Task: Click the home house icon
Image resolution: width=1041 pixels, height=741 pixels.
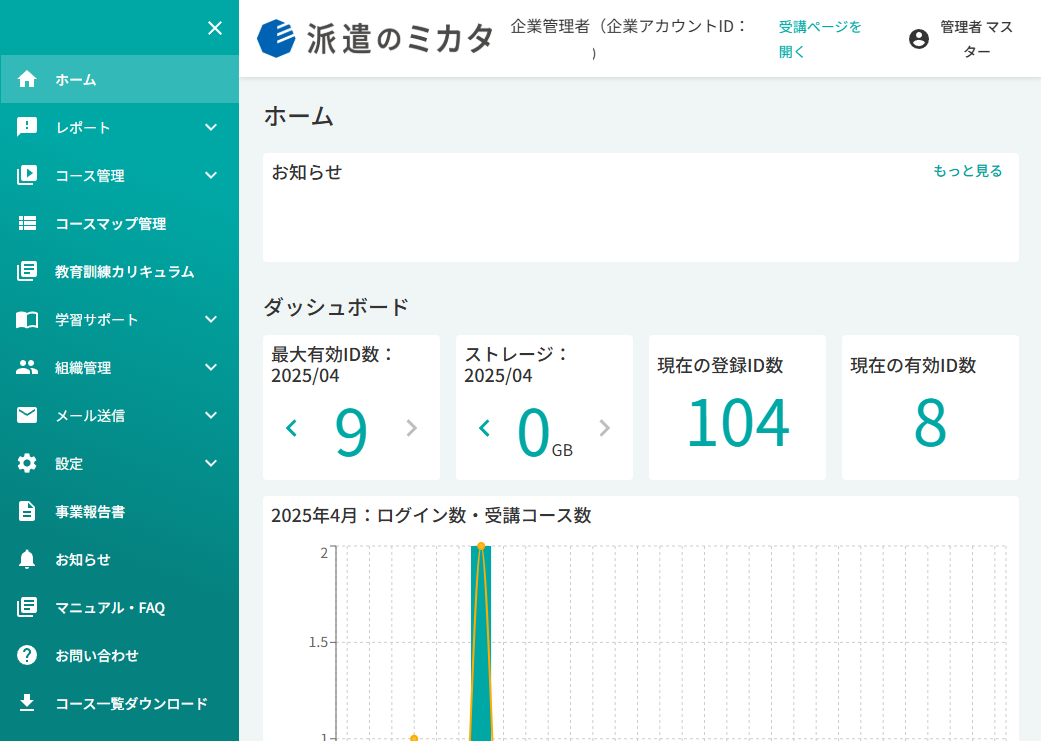Action: (27, 79)
